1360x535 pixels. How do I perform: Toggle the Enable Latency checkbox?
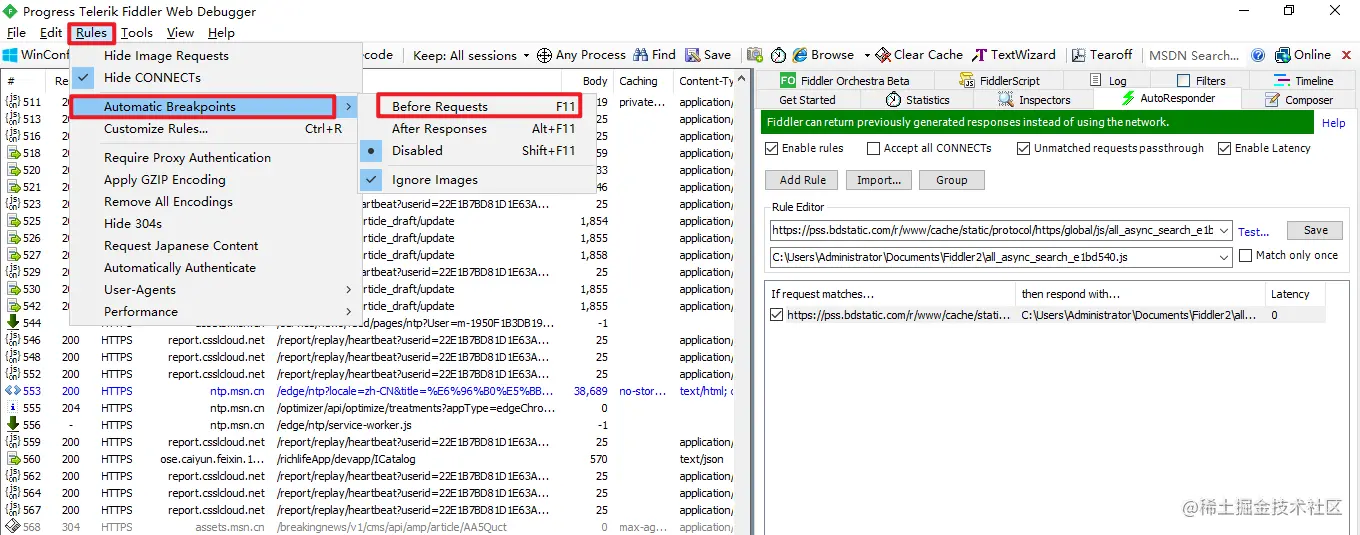point(1224,148)
